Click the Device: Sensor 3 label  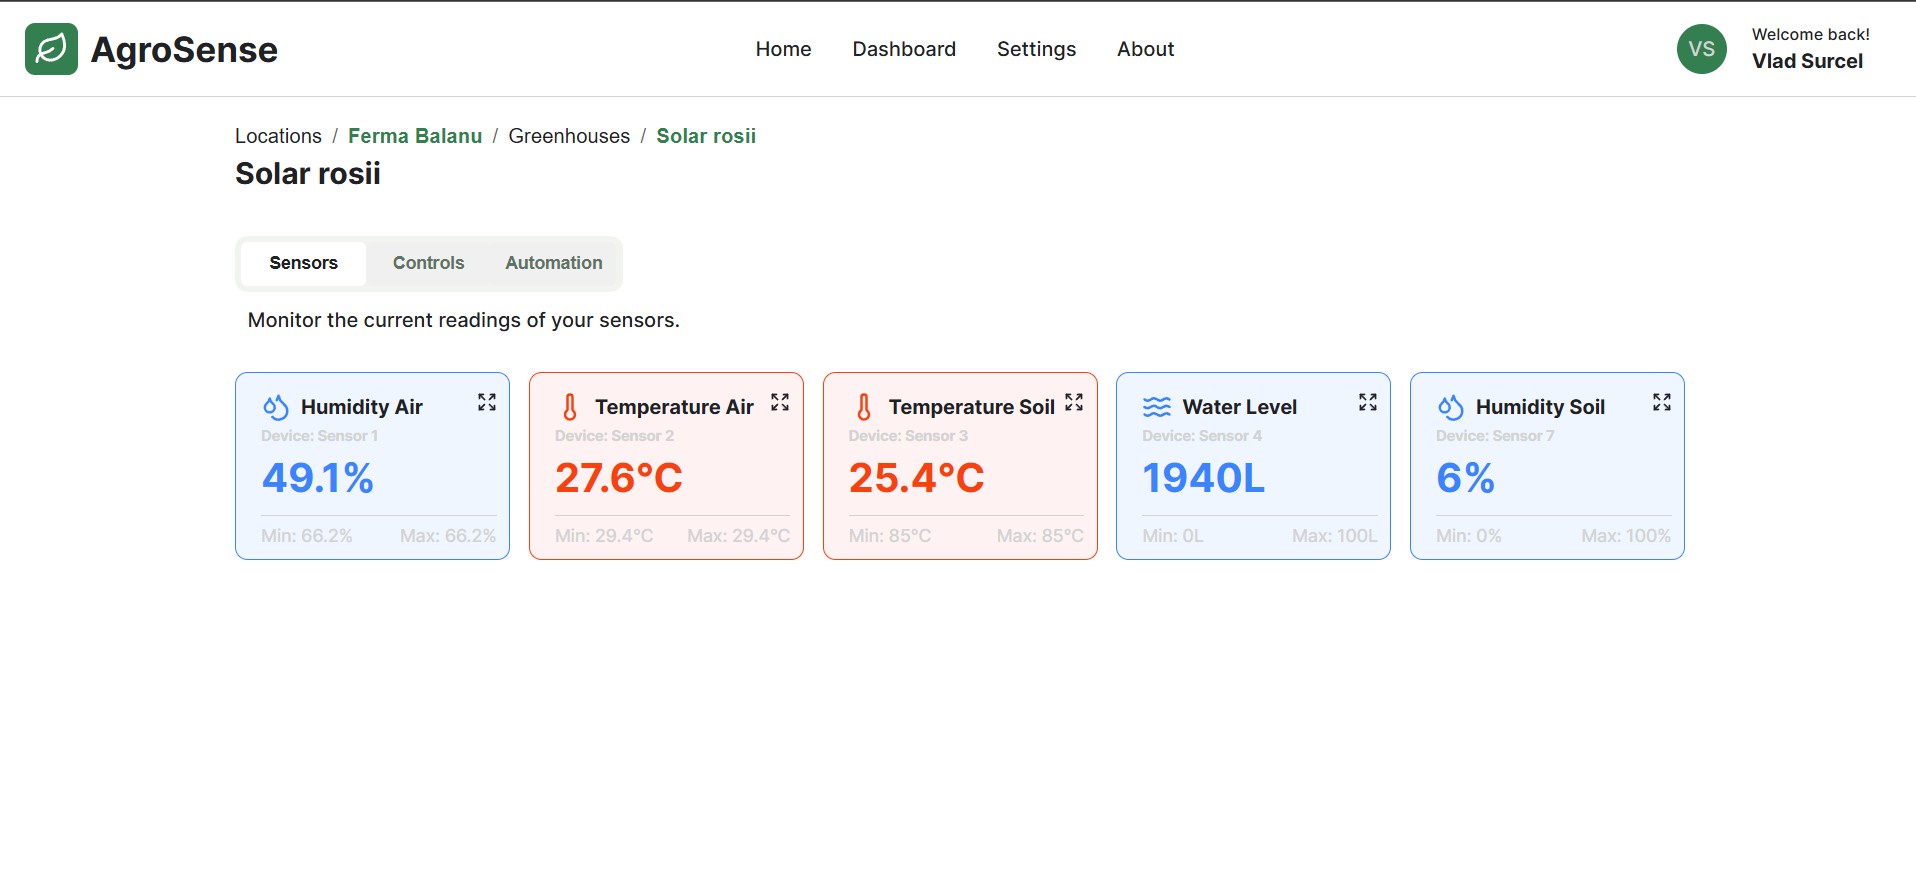point(908,436)
